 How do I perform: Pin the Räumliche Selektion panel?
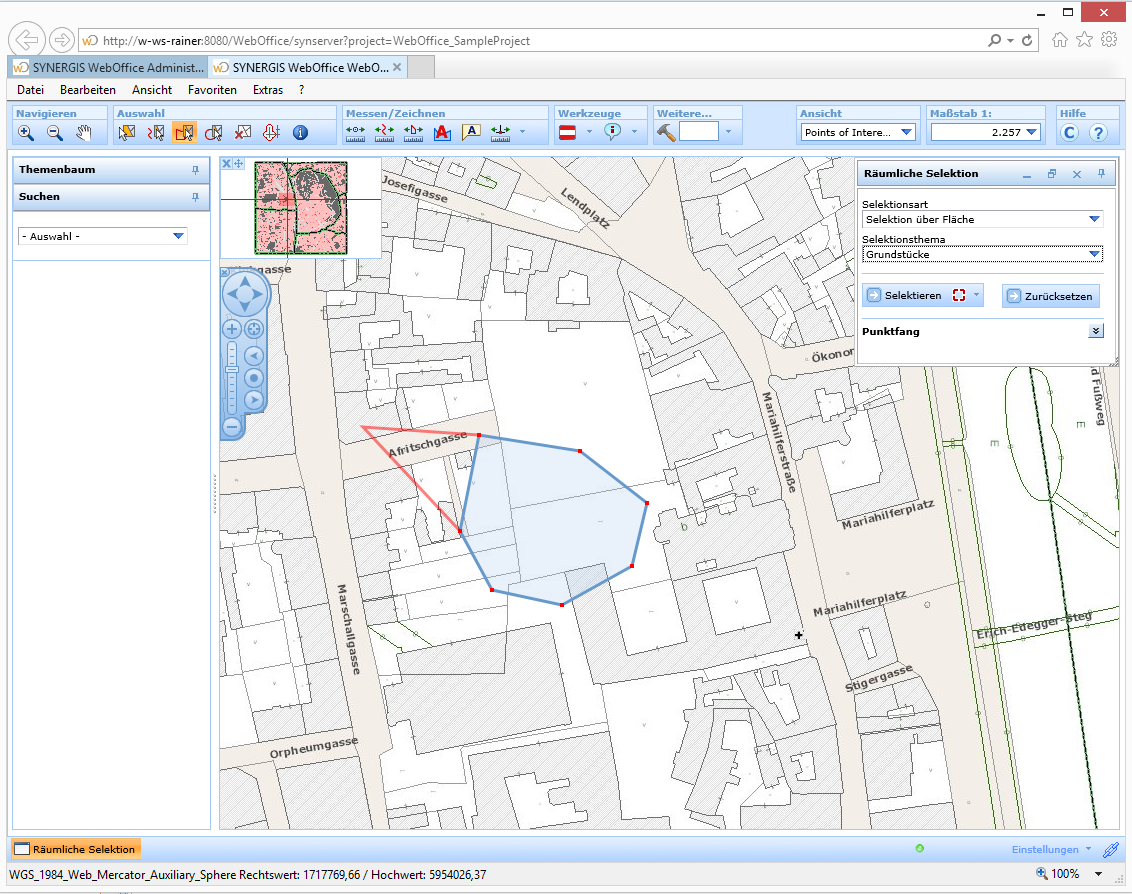click(1100, 173)
